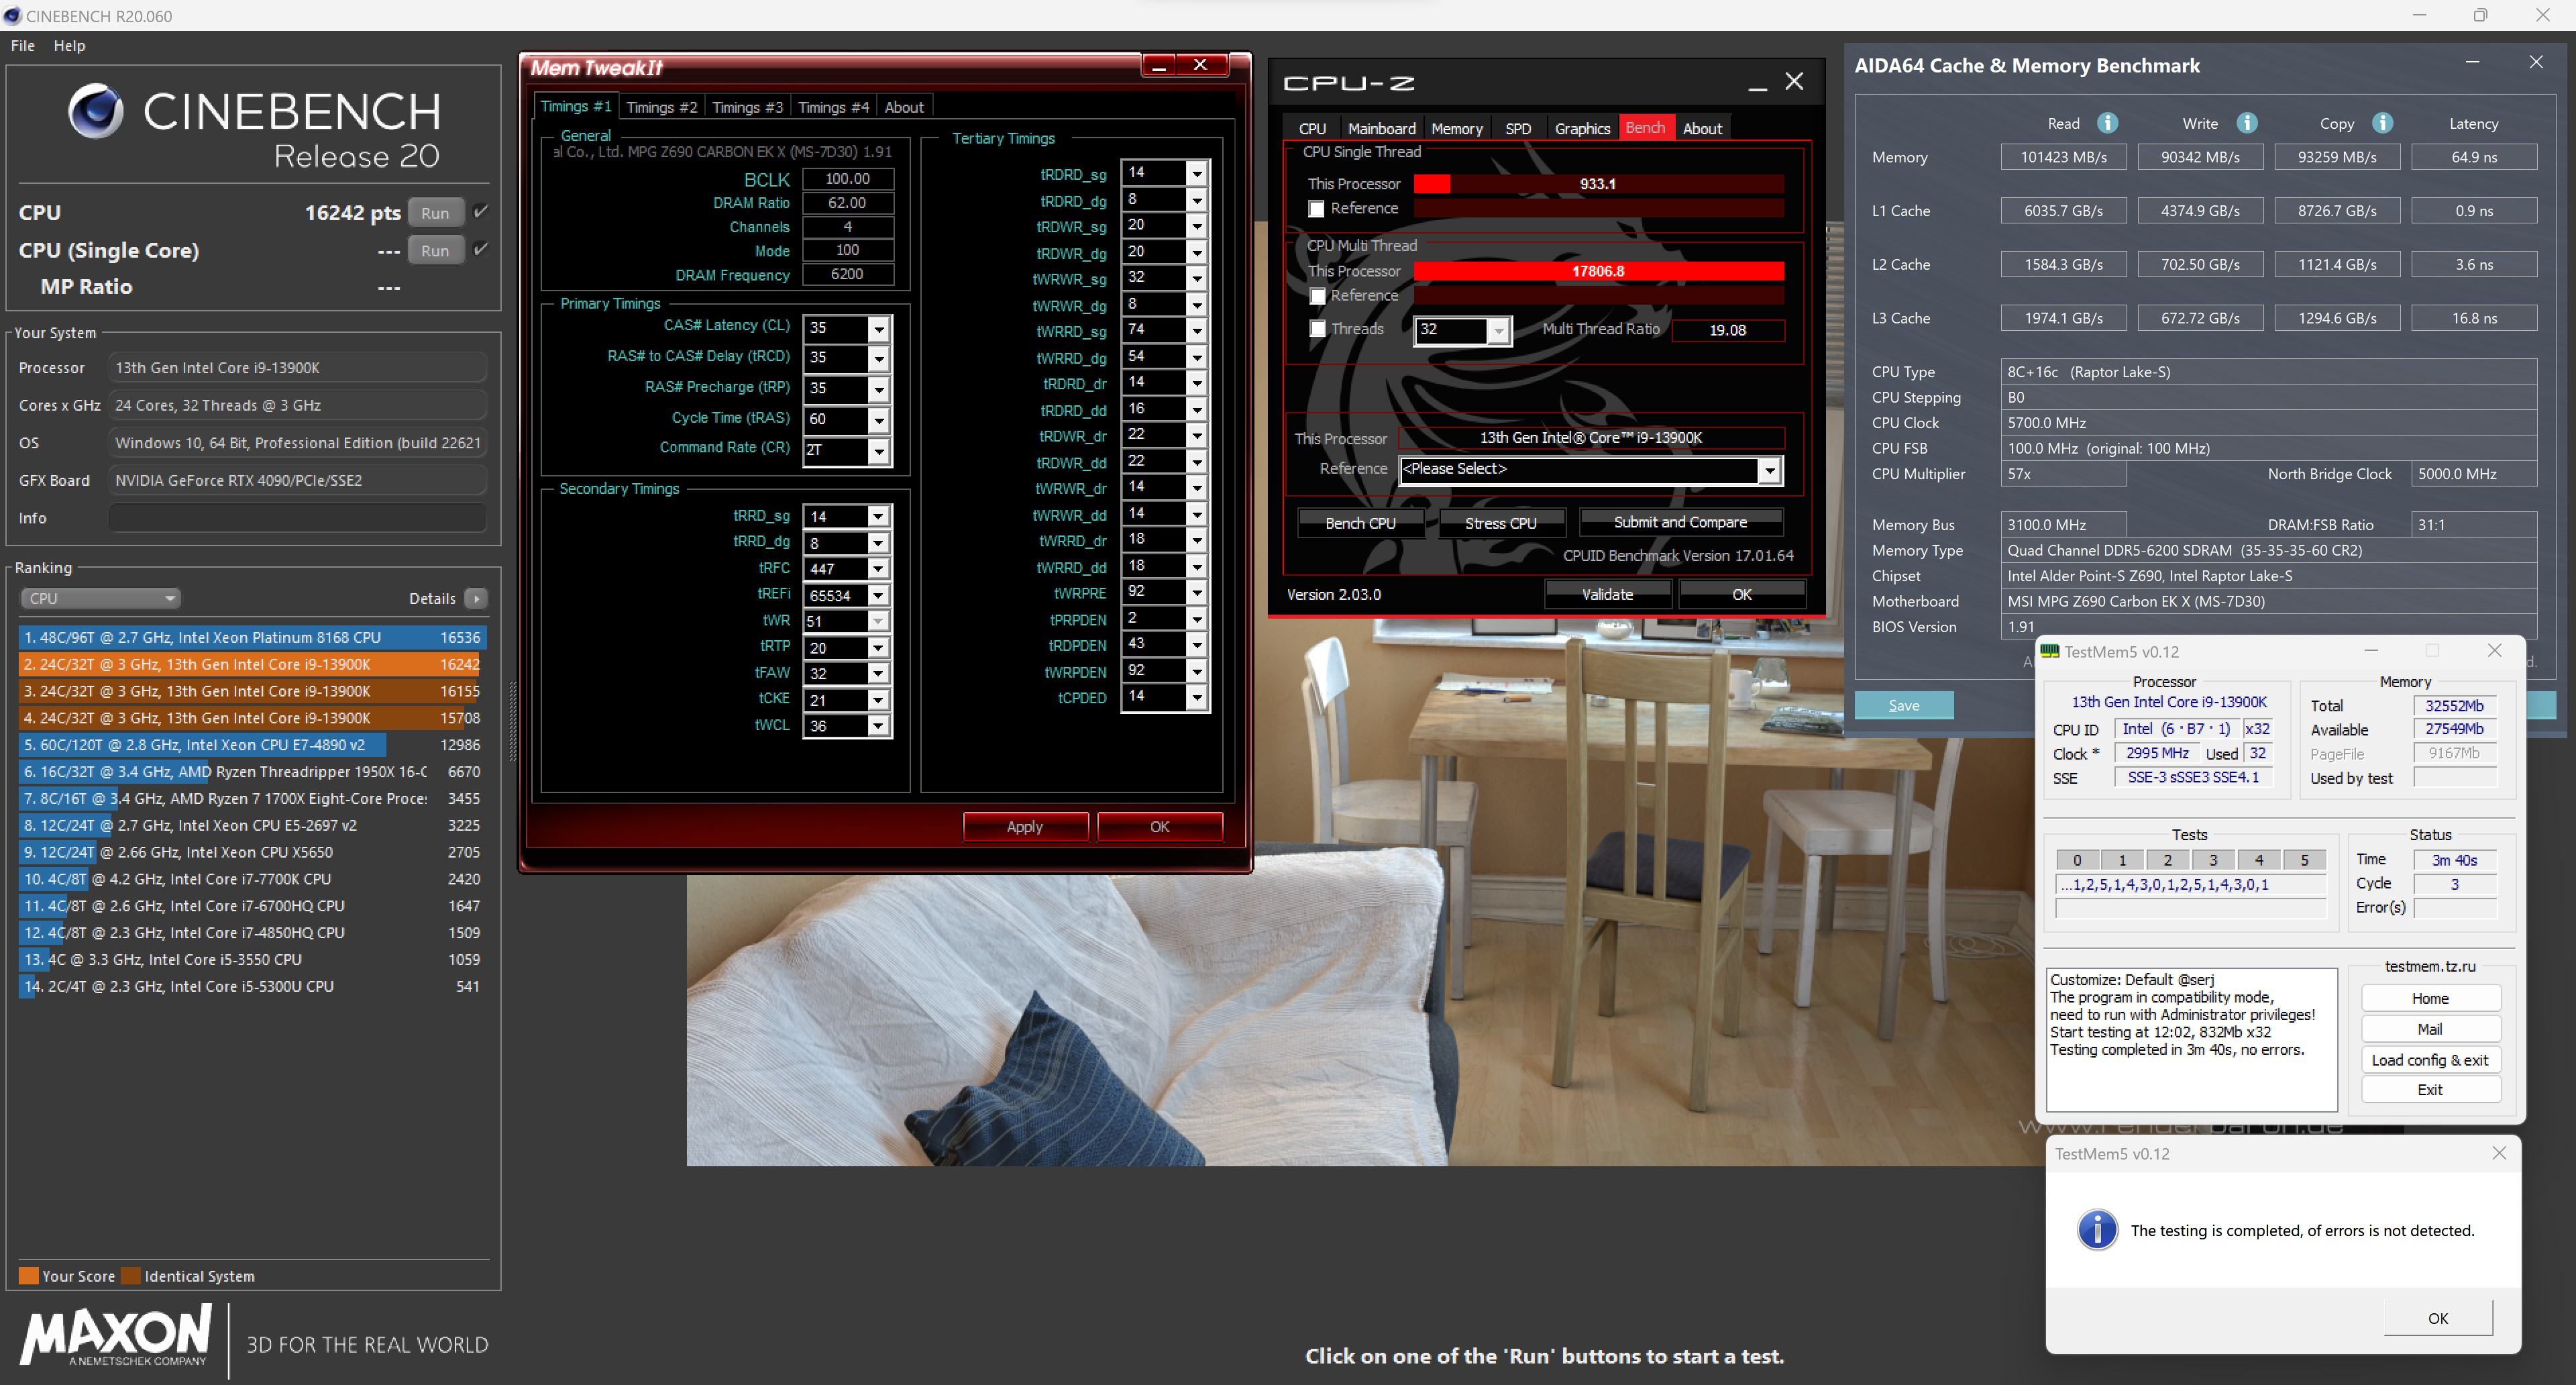Click the Read info icon in AIDA64
Image resolution: width=2576 pixels, height=1385 pixels.
point(2107,123)
